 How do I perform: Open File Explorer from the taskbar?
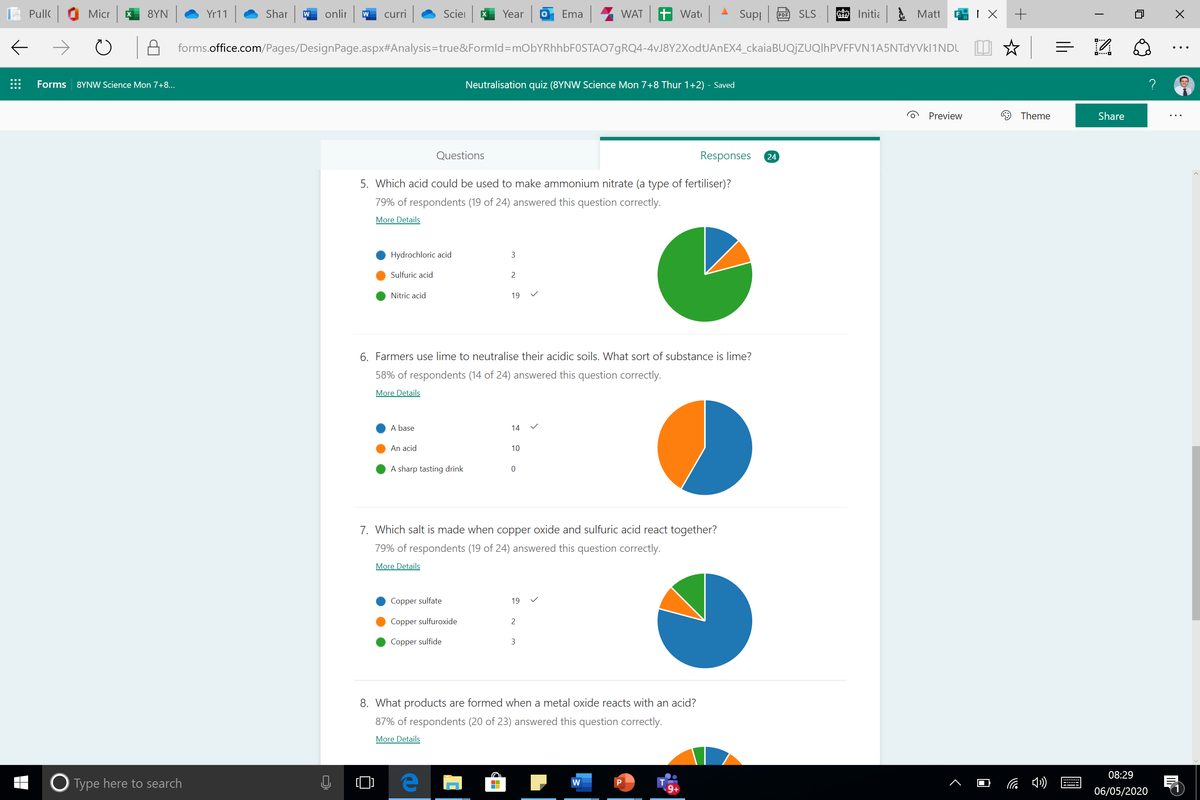pos(452,783)
